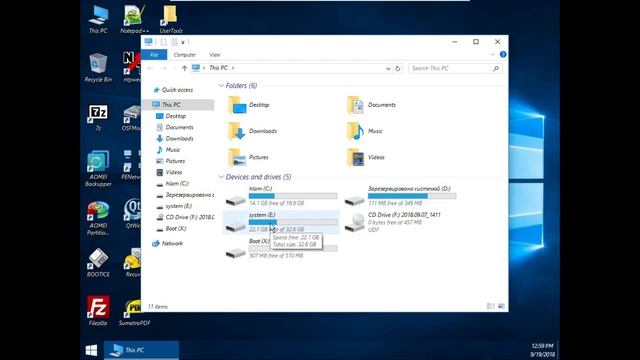Open Quick Access Toolbar customize dropdown
Screen dimensions: 640x360
click(183, 42)
